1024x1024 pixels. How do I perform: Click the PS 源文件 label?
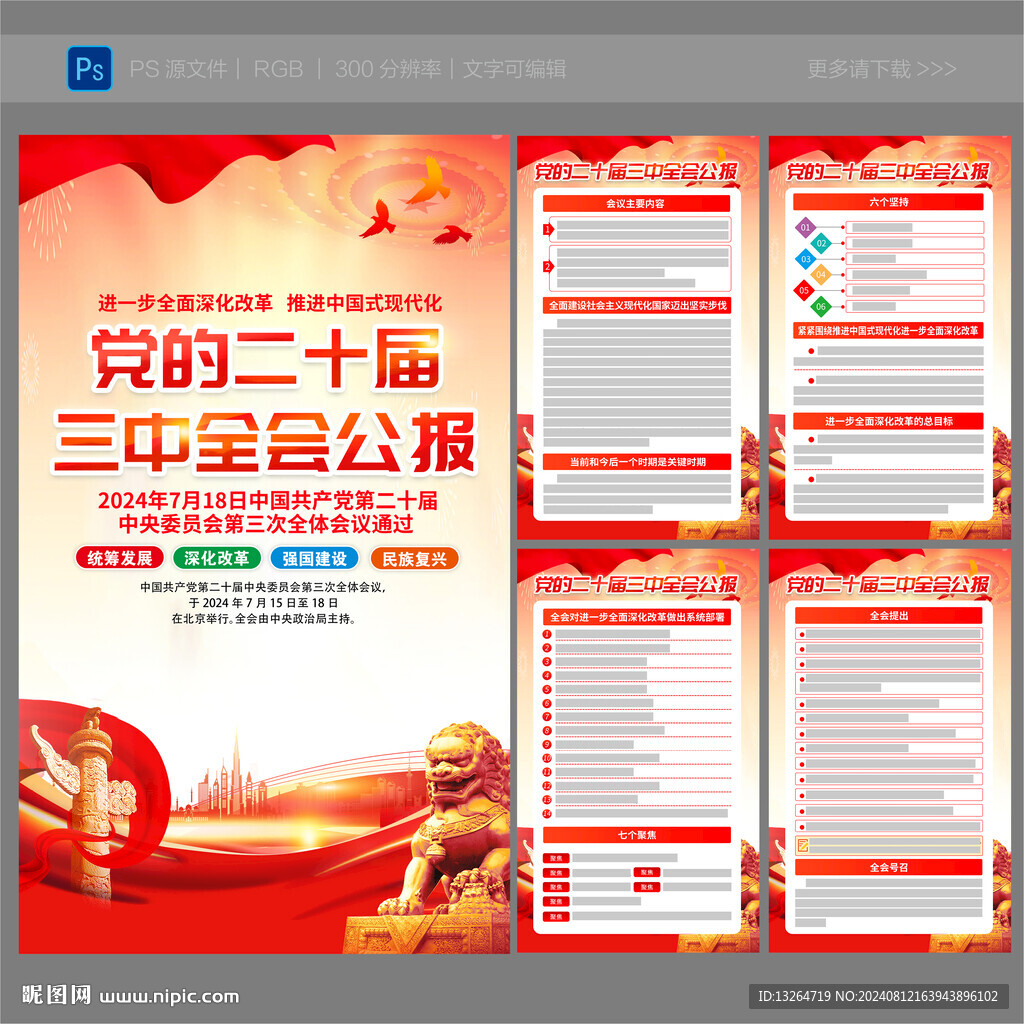[x=178, y=69]
